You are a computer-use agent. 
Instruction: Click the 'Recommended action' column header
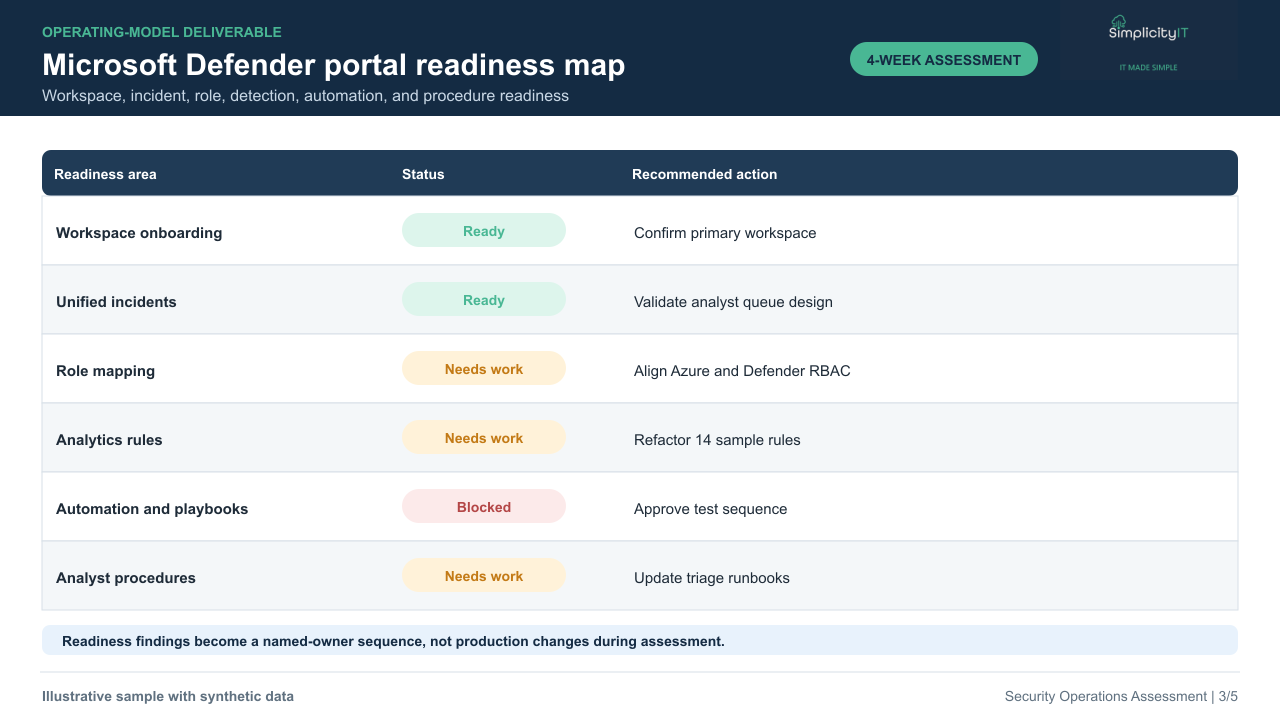click(704, 174)
